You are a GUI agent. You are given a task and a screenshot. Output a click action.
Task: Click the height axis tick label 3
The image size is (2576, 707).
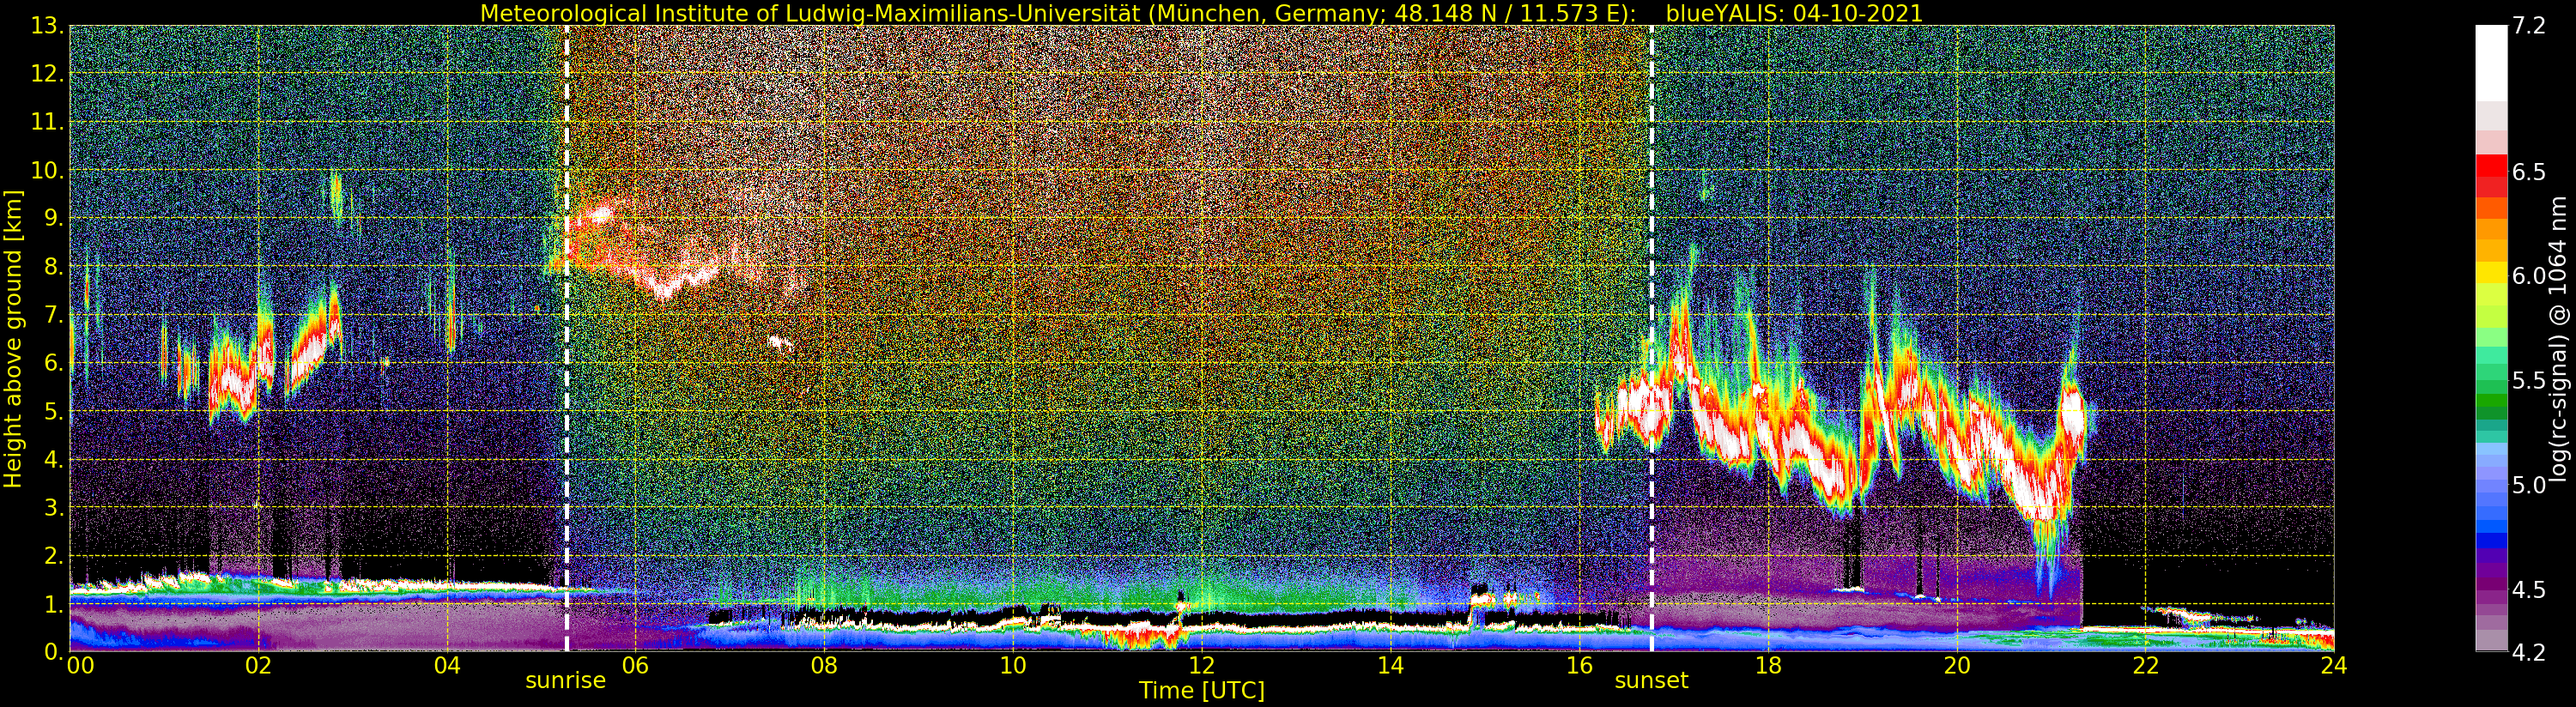54,508
